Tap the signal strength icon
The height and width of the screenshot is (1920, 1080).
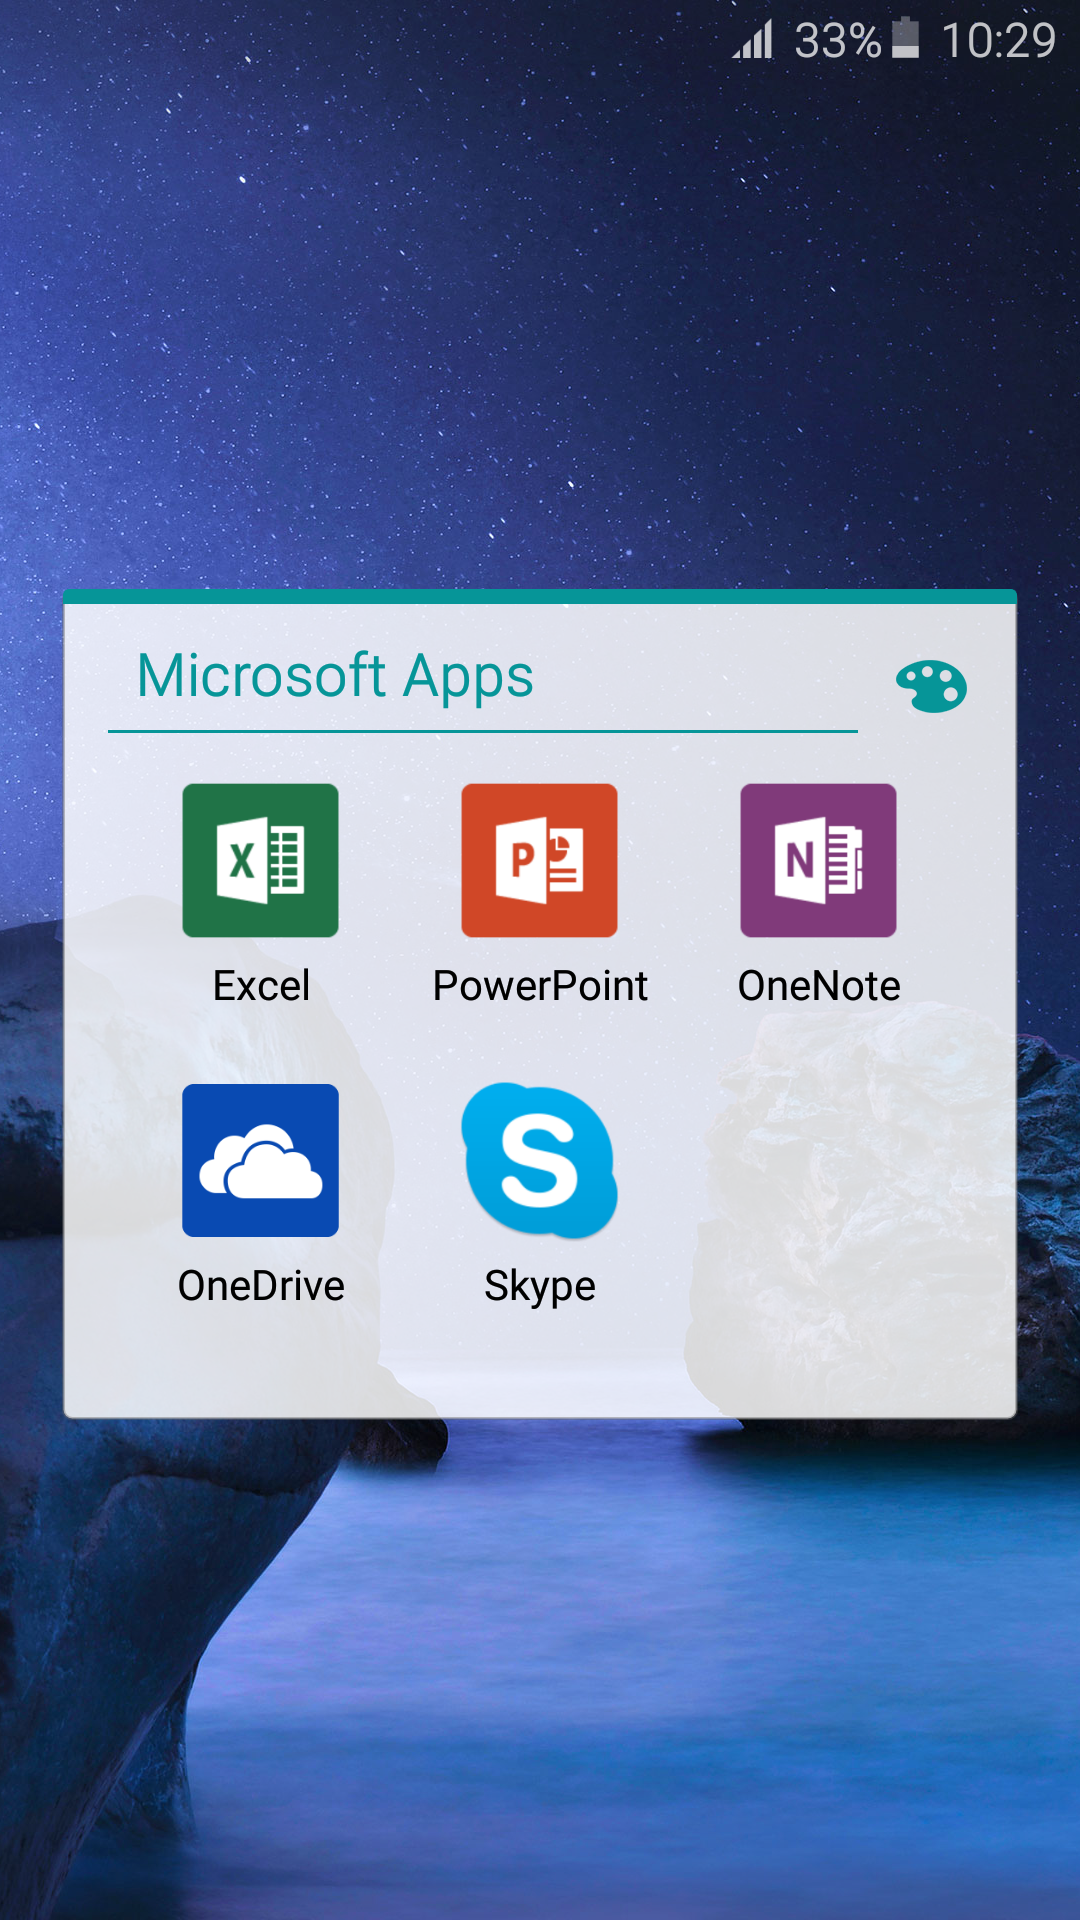tap(753, 41)
